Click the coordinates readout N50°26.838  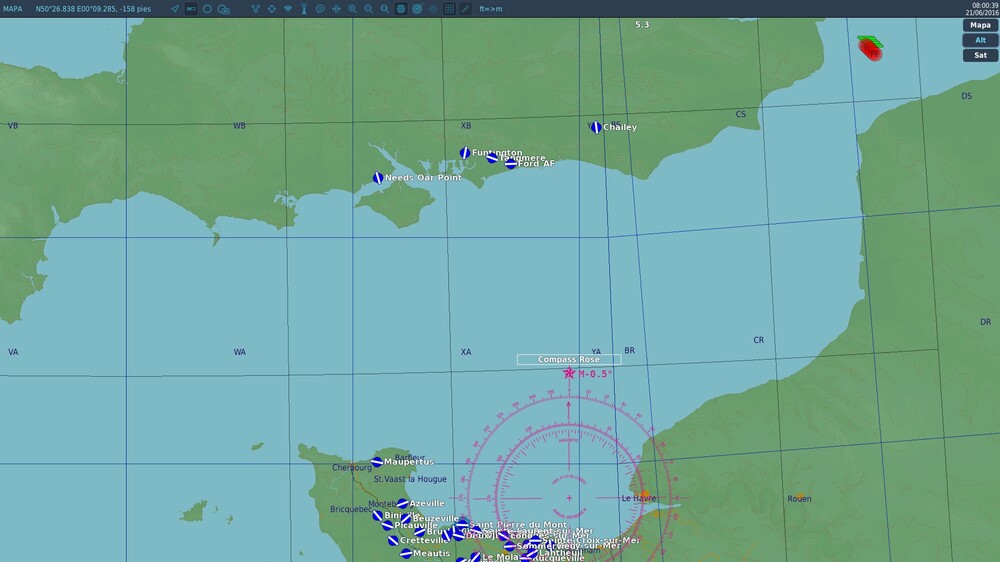(93, 9)
